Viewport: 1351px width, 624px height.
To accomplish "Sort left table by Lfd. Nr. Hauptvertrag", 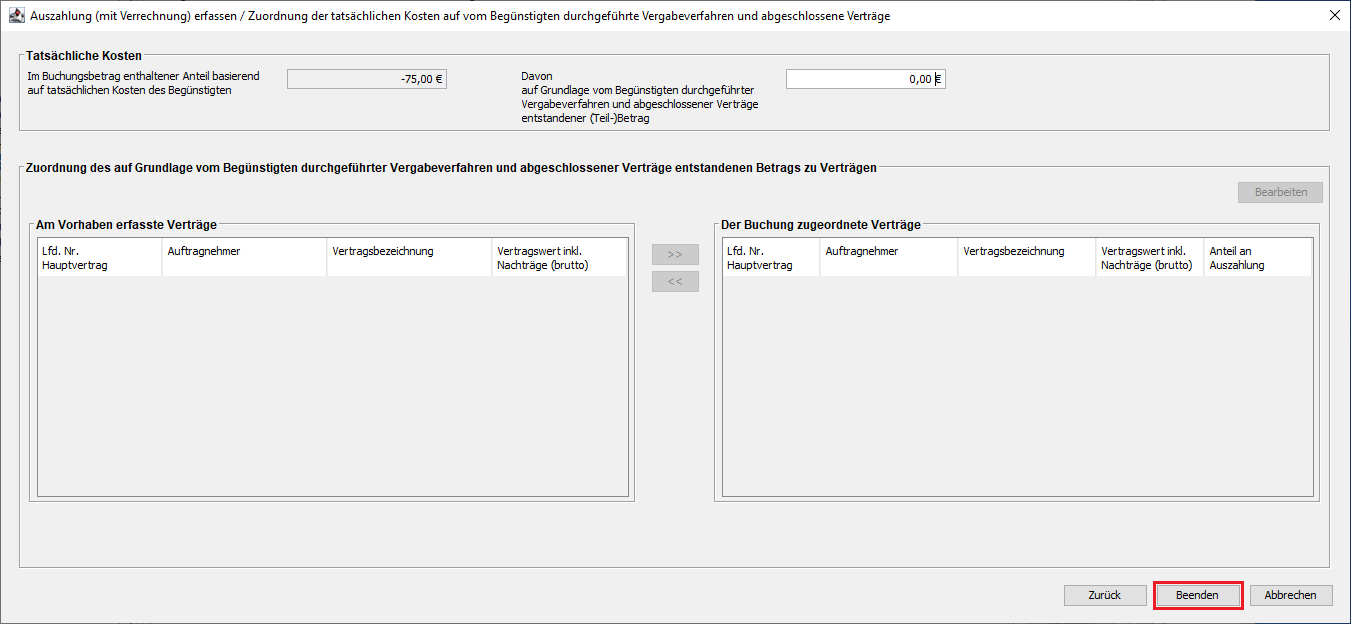I will point(98,258).
